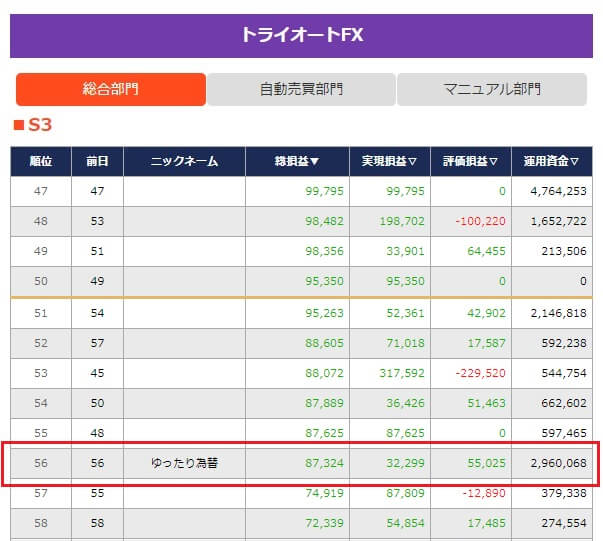Click total profit 87,625 in rank 55
This screenshot has height=541, width=603.
tap(324, 433)
